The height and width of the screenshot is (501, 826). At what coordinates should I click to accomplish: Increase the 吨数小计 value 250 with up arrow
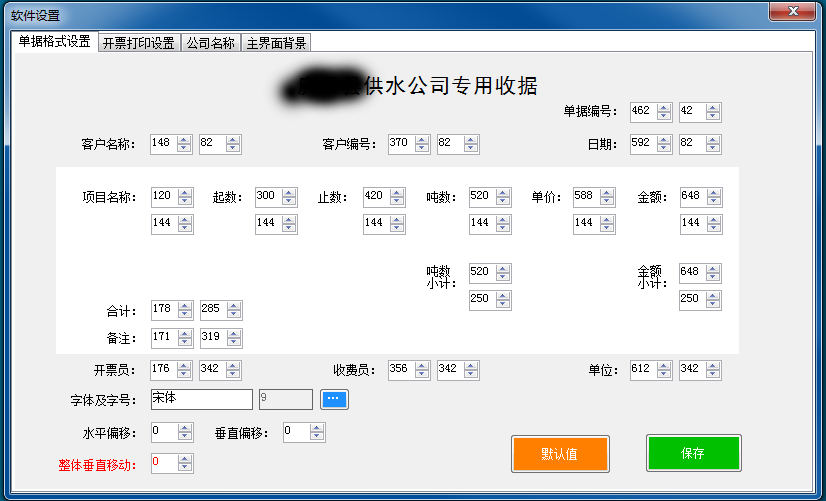(503, 296)
